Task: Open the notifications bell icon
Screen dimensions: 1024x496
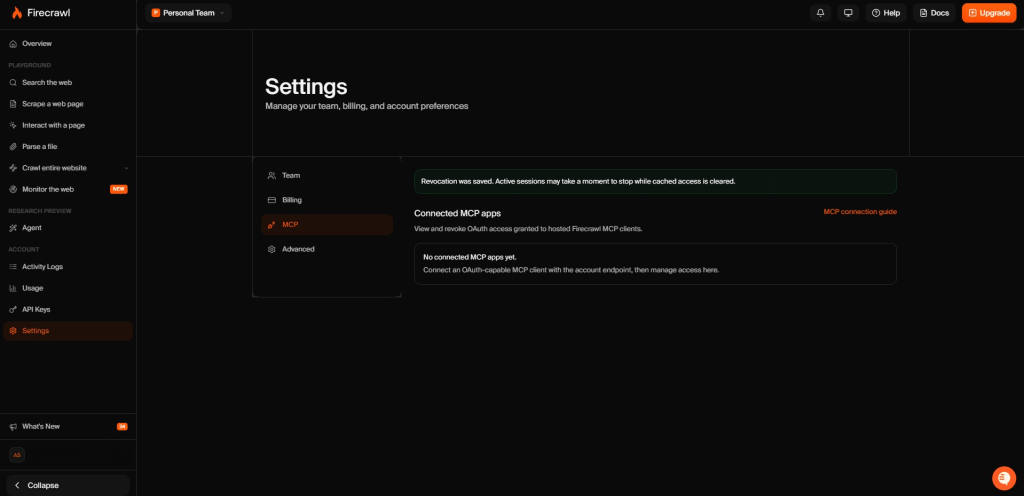Action: pos(820,13)
